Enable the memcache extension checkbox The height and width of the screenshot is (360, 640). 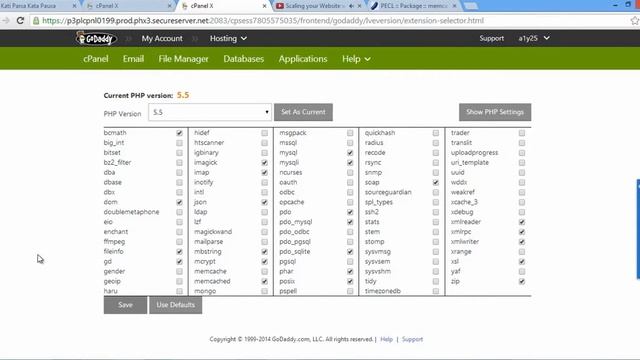[264, 271]
